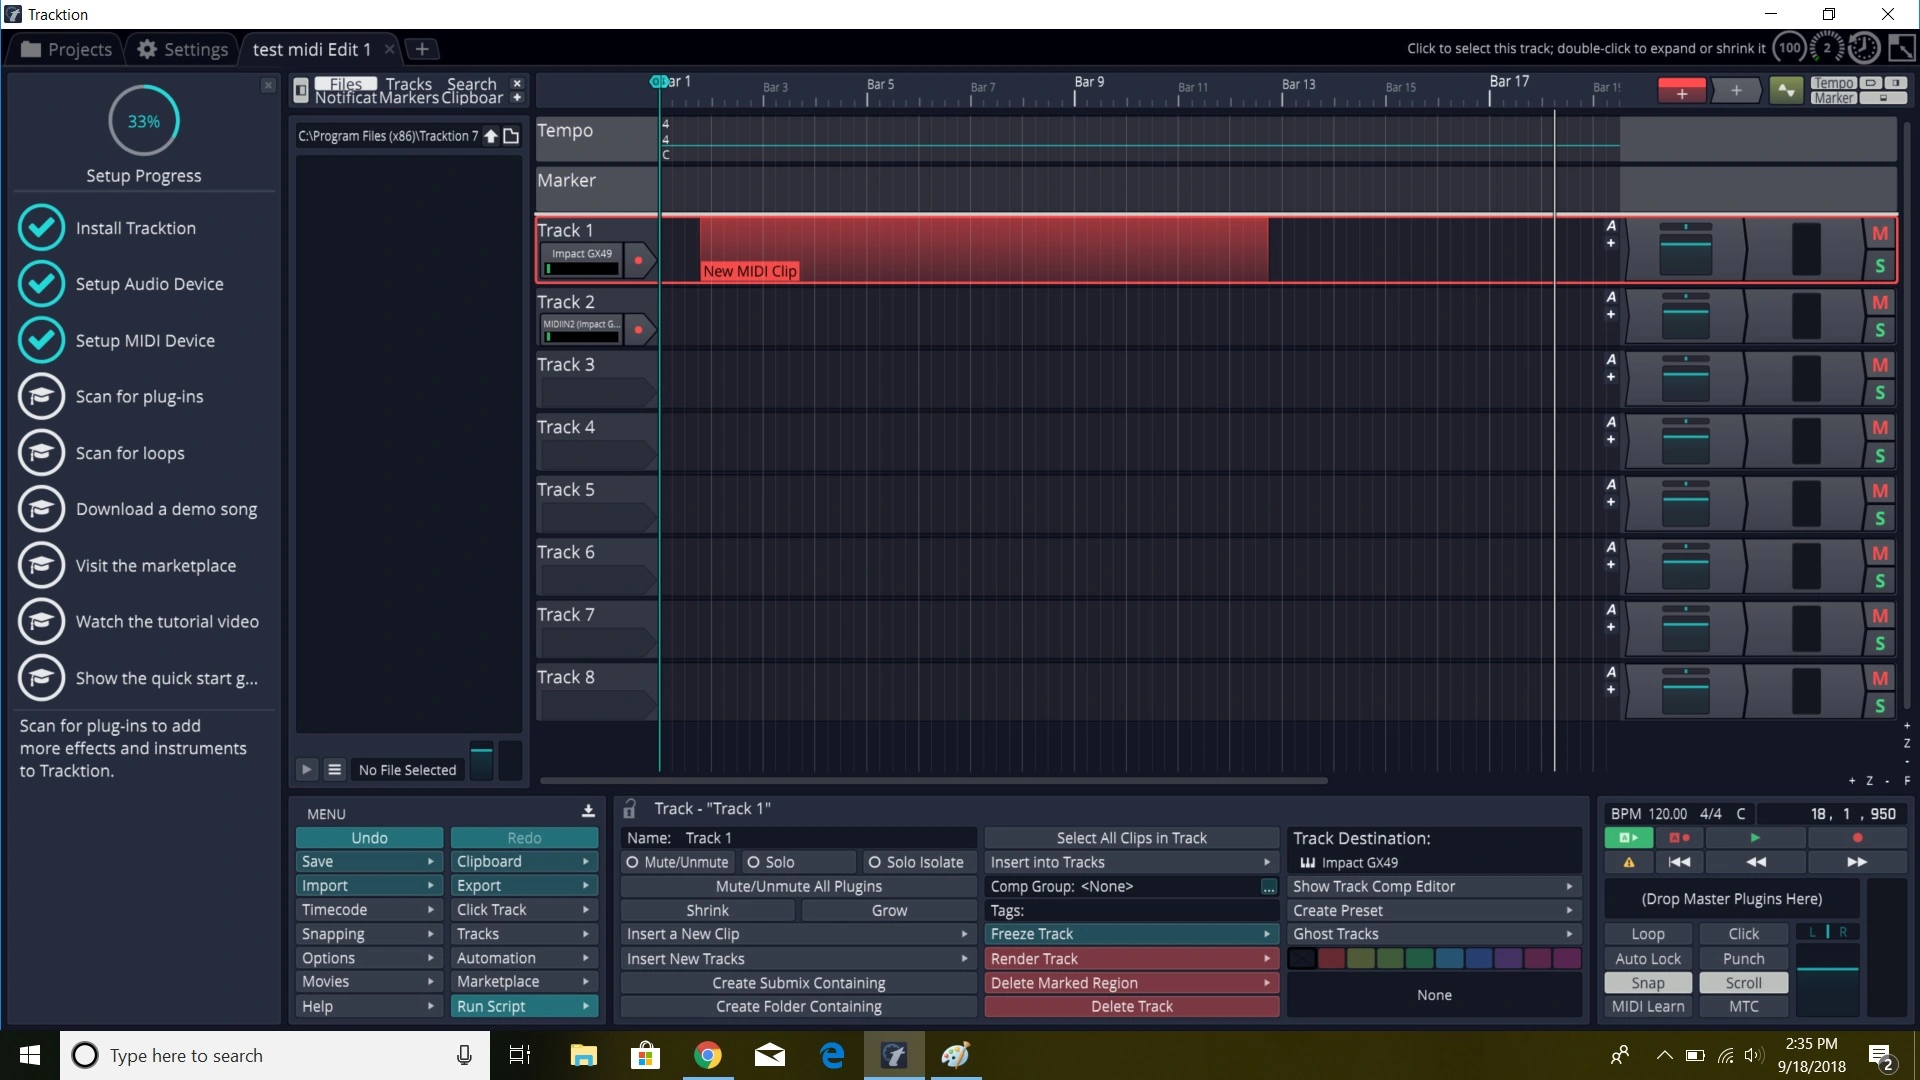
Task: Solo Track 2 with S button
Action: [1880, 330]
